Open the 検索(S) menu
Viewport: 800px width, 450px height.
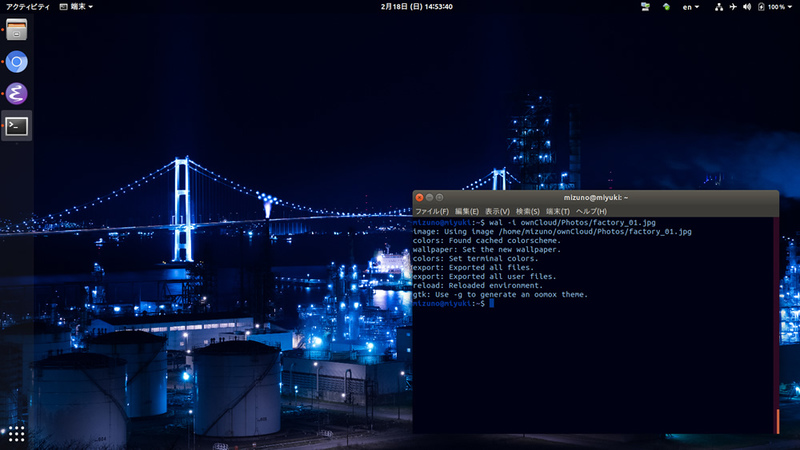tap(528, 211)
